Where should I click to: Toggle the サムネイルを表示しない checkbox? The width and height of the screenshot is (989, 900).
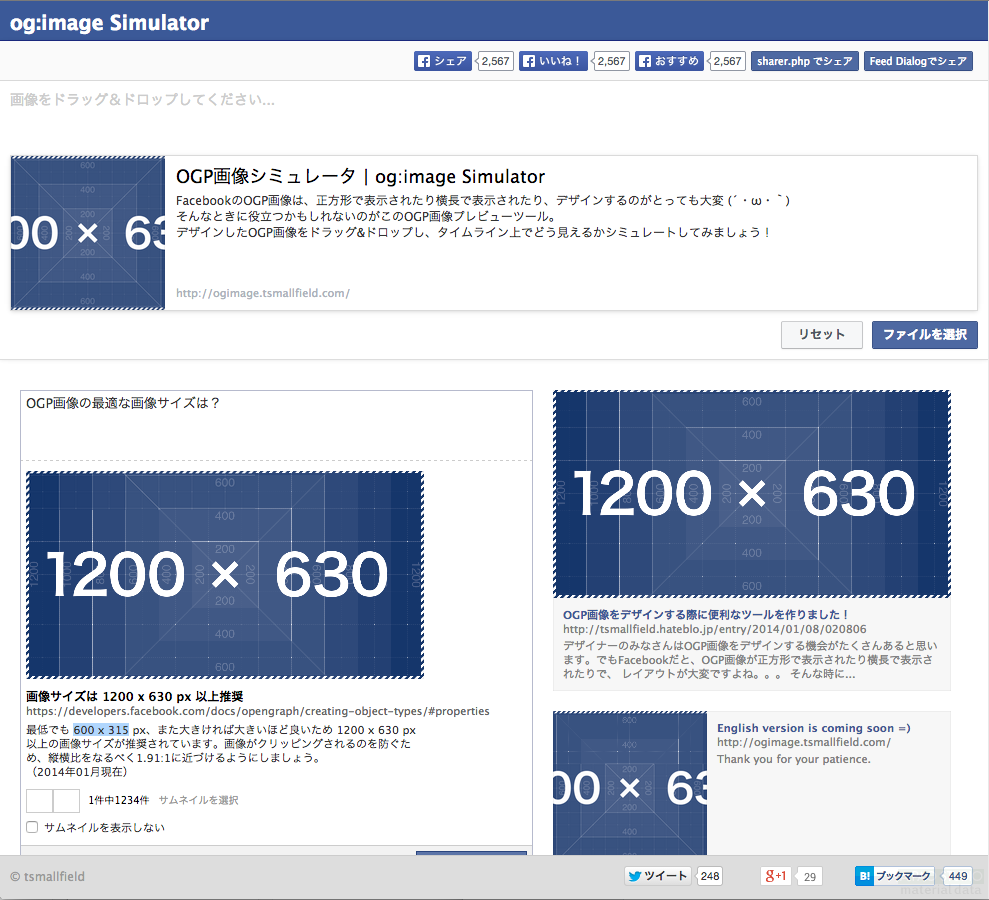point(32,827)
